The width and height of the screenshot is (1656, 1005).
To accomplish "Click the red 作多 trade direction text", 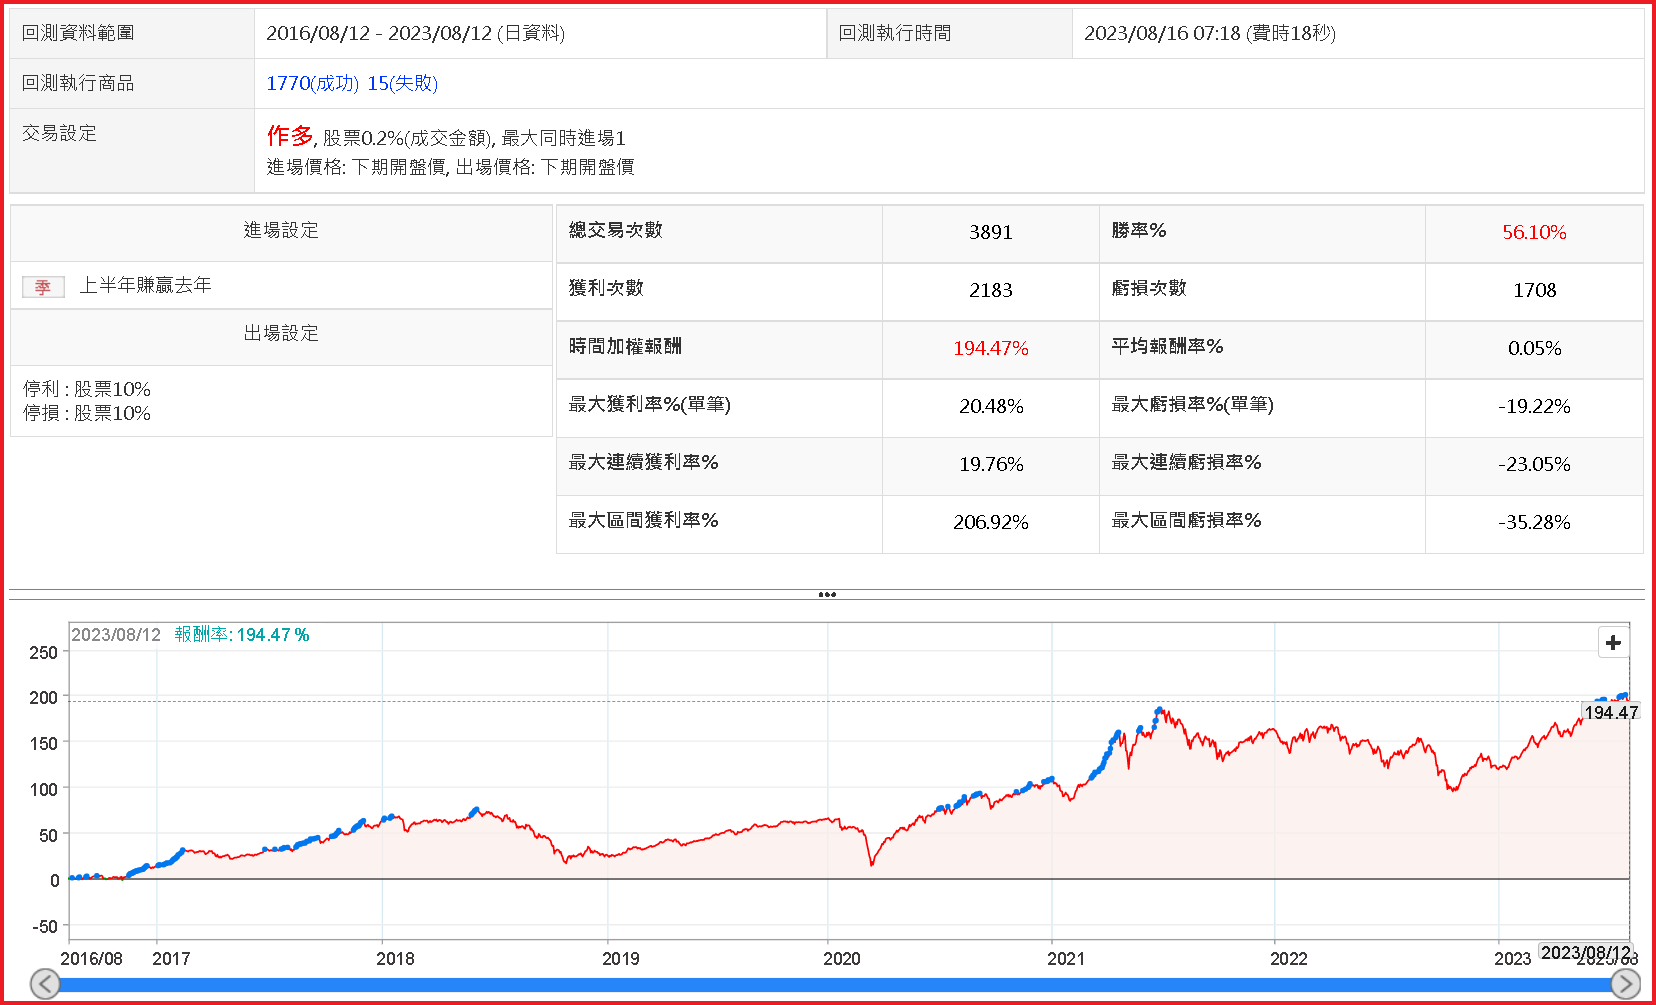I will click(x=290, y=136).
